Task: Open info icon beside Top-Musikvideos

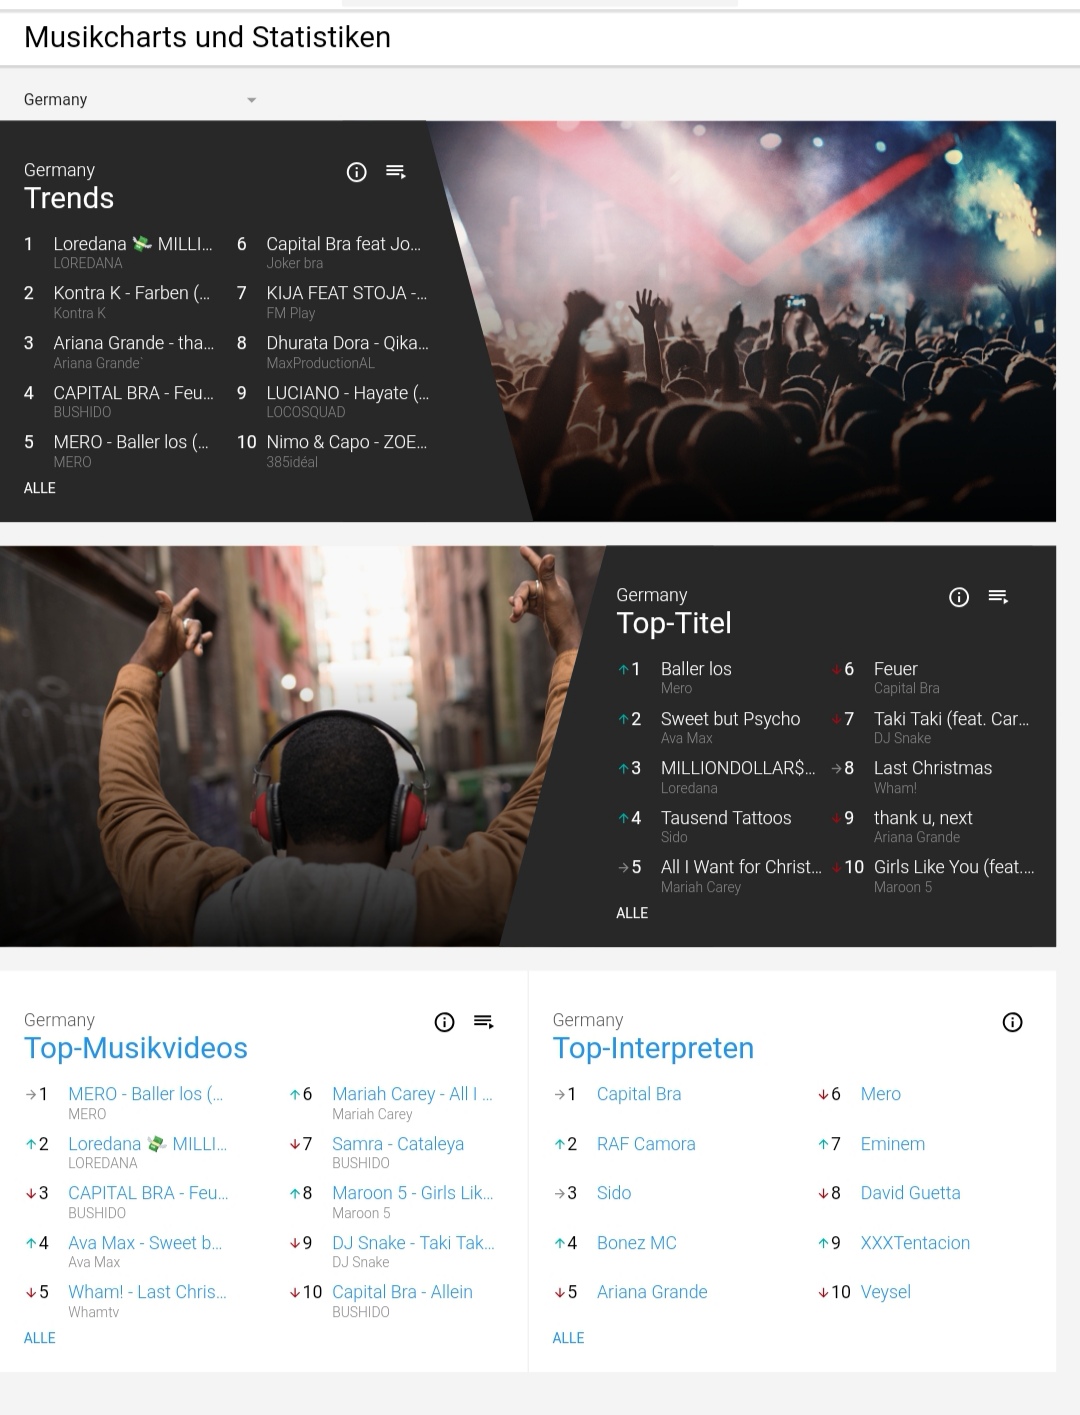Action: [444, 1022]
